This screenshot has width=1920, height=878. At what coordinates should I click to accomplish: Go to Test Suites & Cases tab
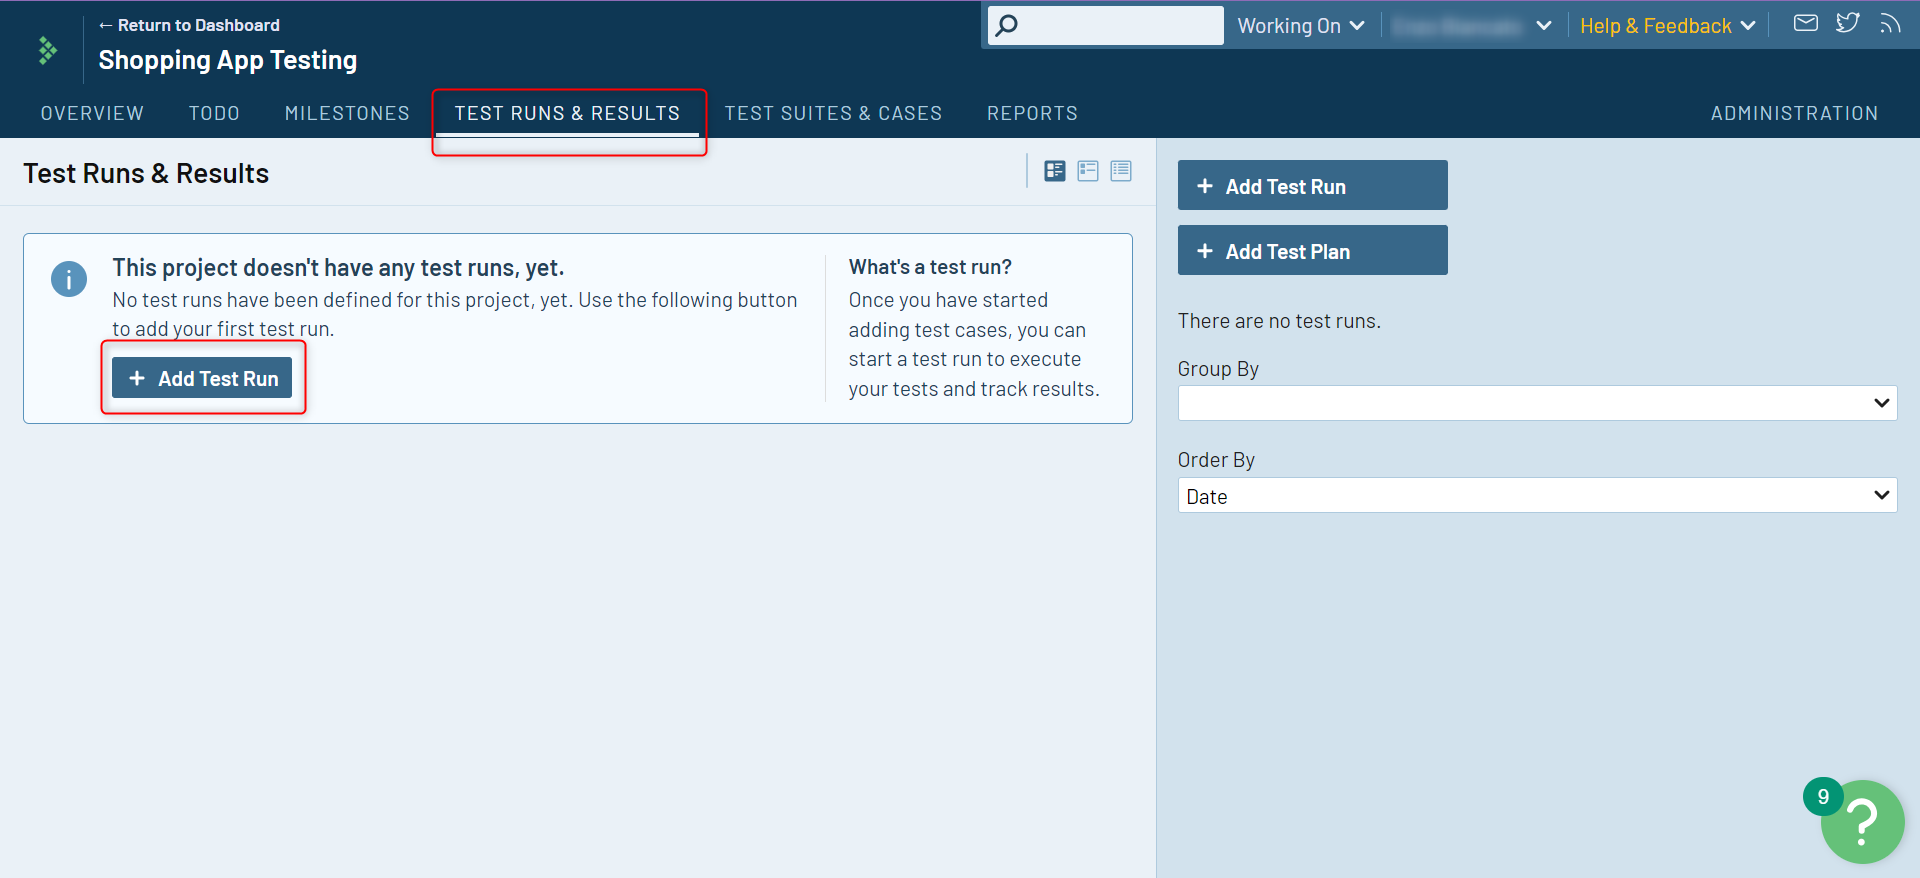pyautogui.click(x=833, y=113)
